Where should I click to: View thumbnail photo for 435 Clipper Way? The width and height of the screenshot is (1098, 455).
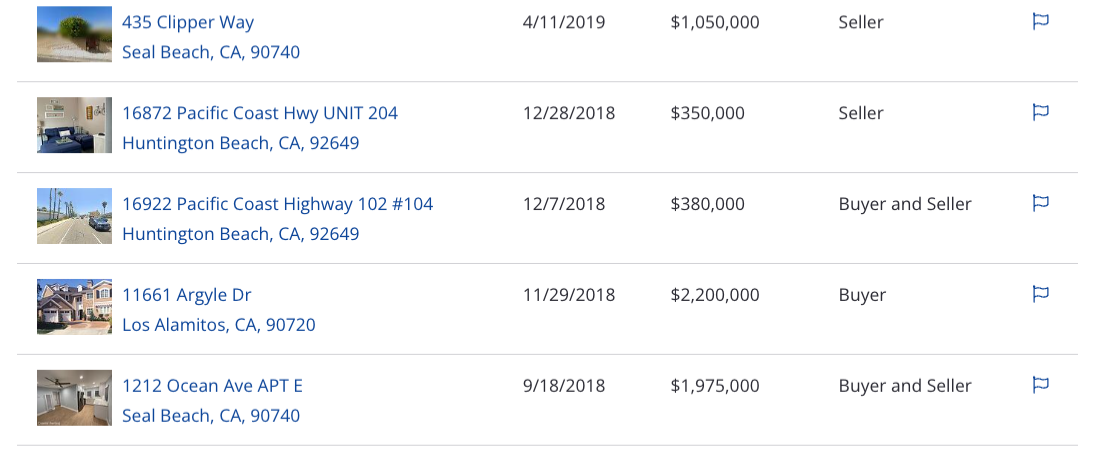click(x=74, y=34)
